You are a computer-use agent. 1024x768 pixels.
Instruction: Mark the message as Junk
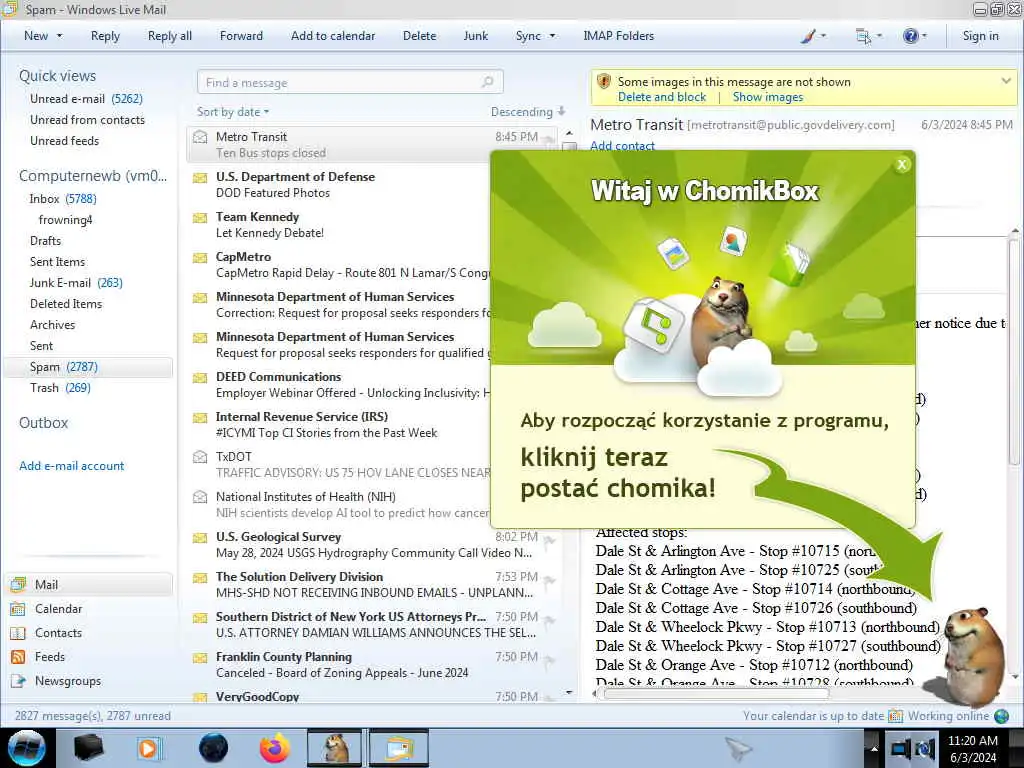pyautogui.click(x=475, y=36)
